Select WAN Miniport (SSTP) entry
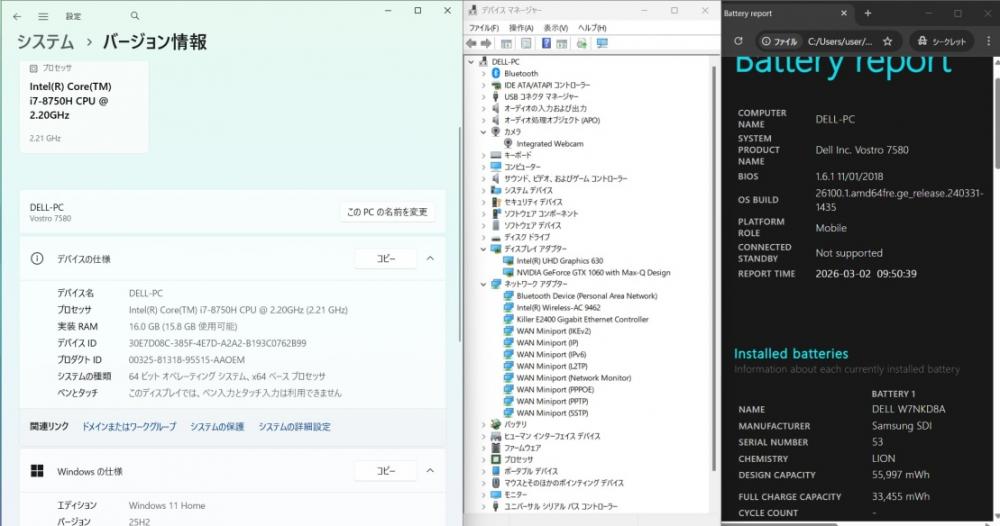 tap(552, 413)
